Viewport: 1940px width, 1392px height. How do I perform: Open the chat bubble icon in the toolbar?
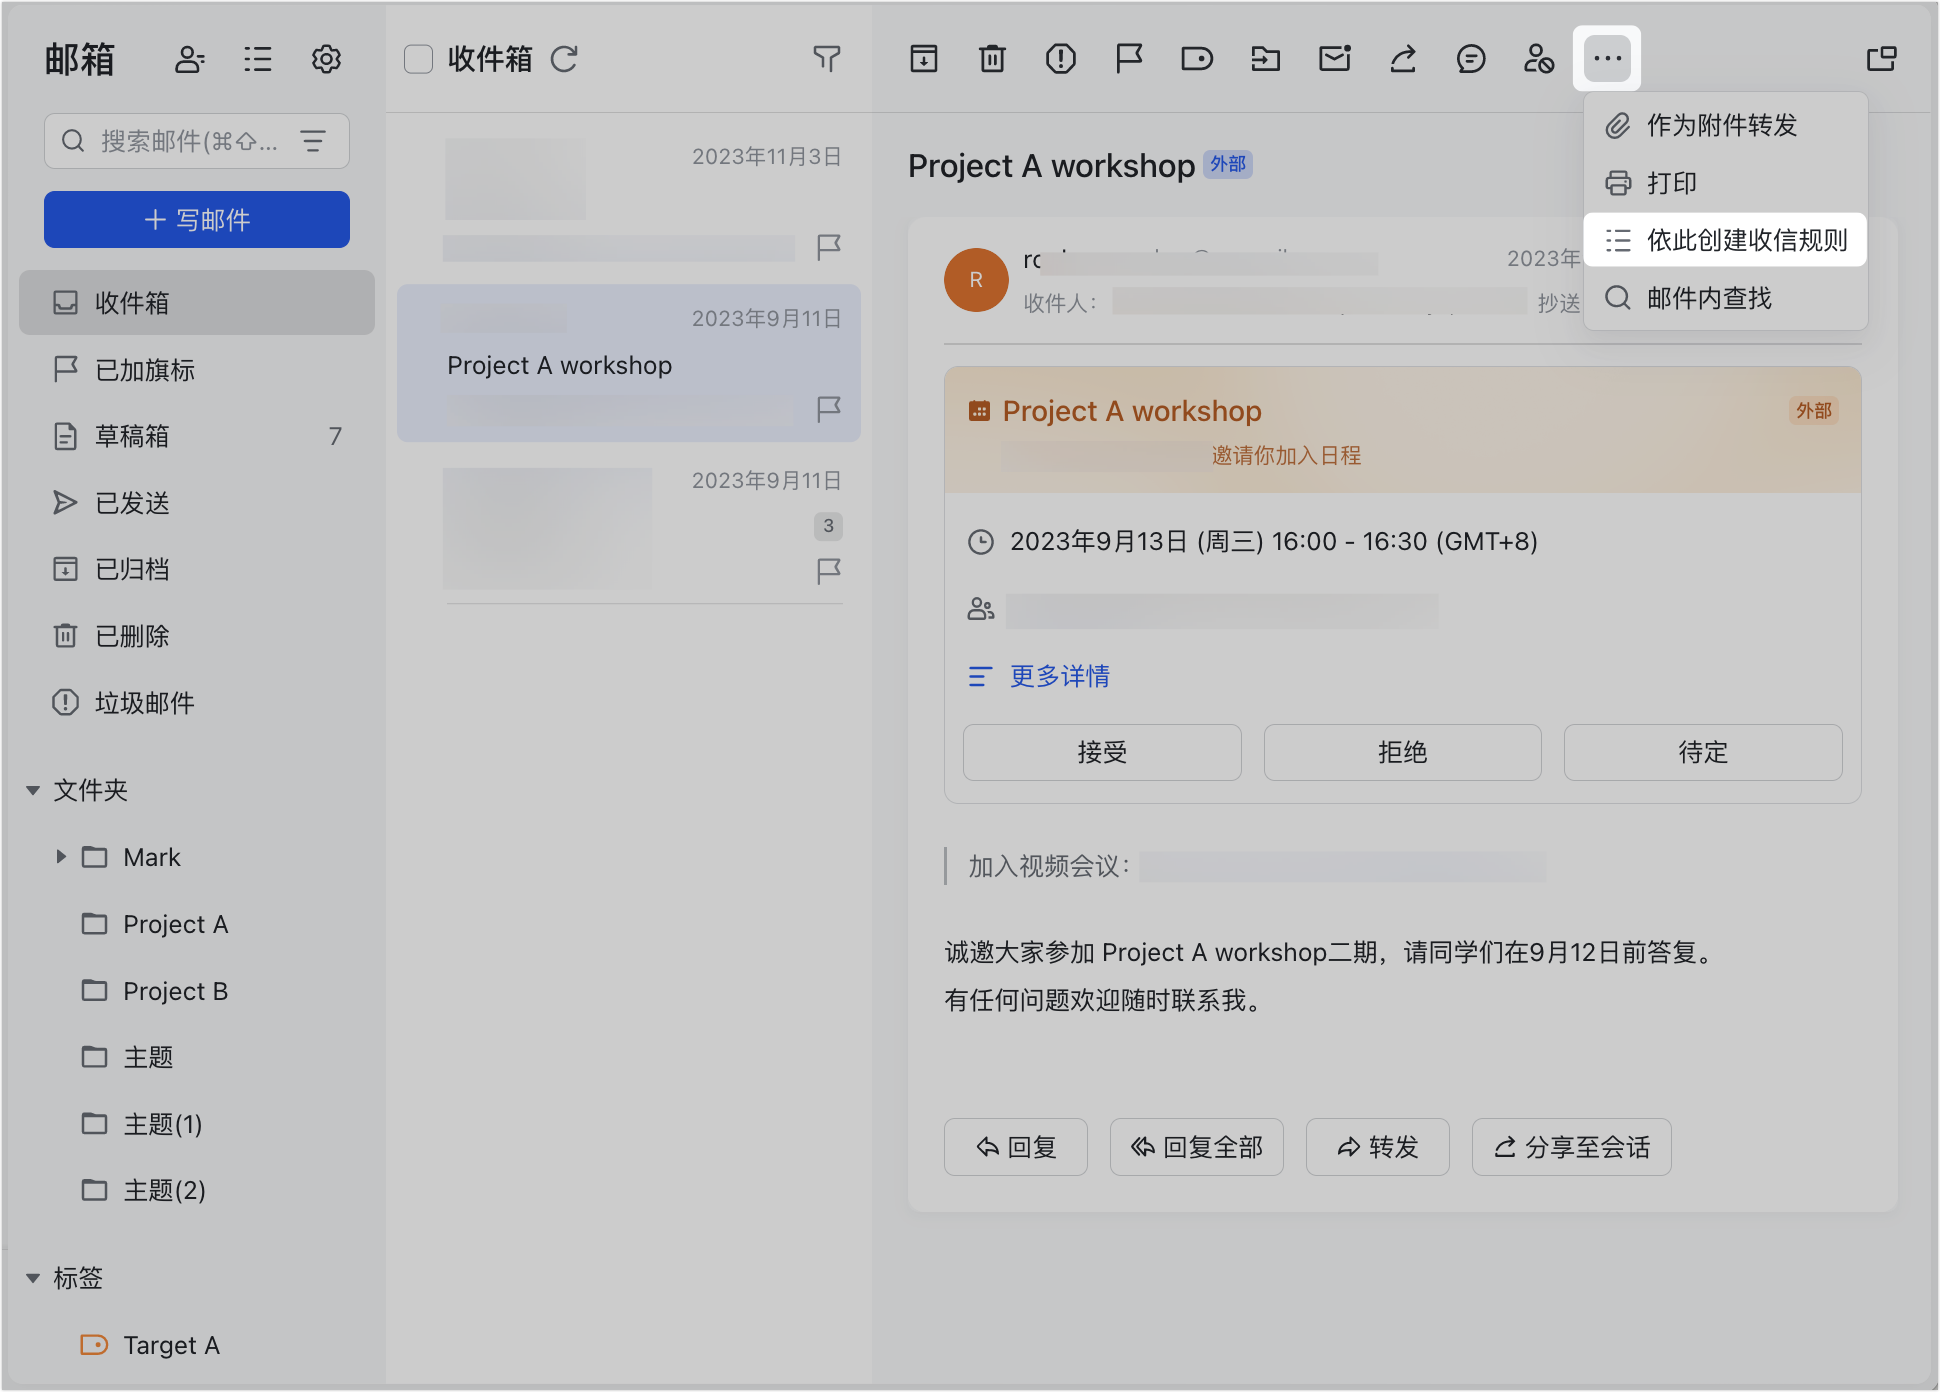coord(1471,59)
